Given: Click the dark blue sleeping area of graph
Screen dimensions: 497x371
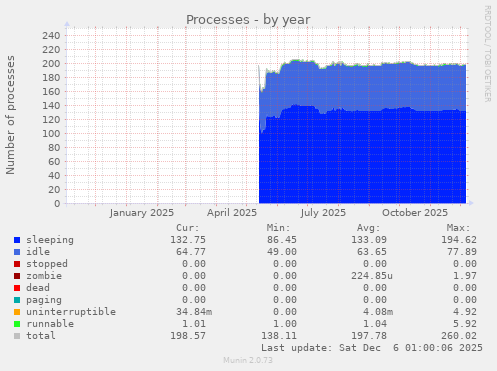Looking at the screenshot, I should (x=362, y=157).
